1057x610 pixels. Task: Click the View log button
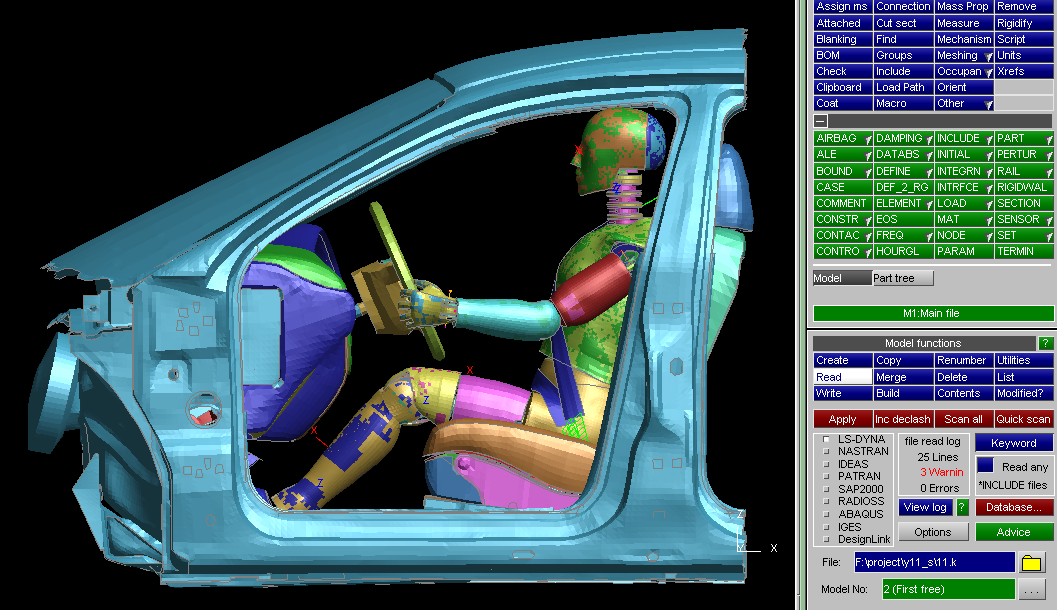pyautogui.click(x=926, y=508)
